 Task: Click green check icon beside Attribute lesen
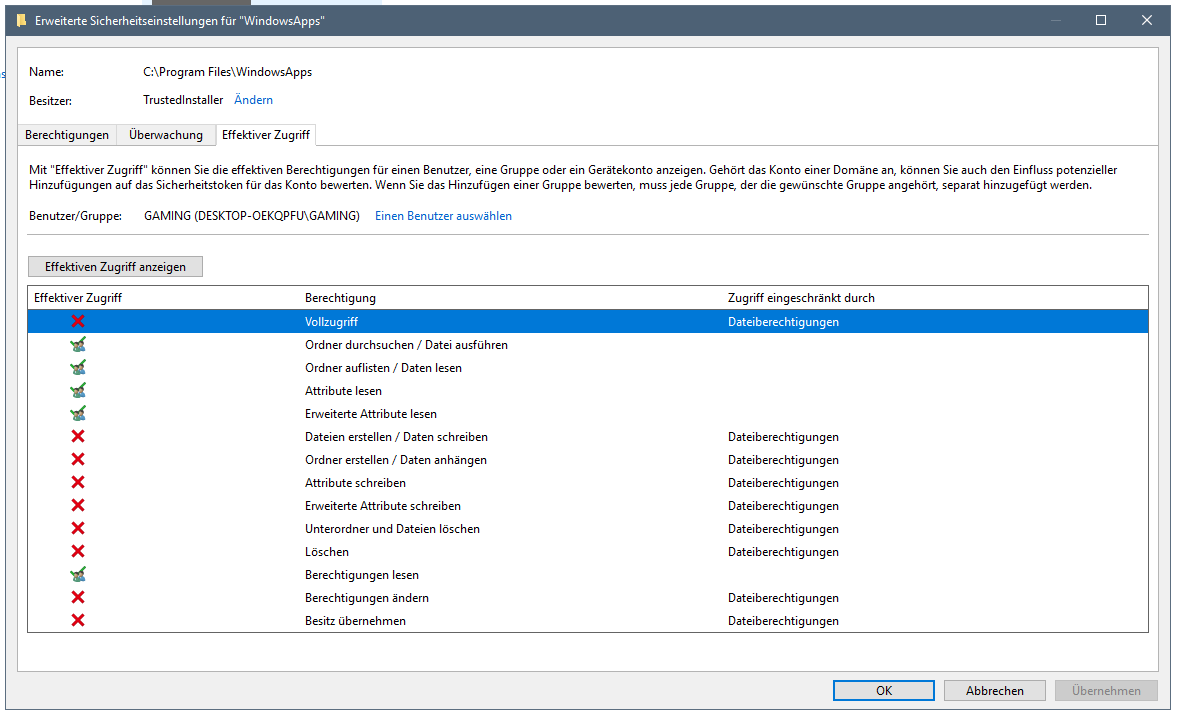click(x=77, y=391)
